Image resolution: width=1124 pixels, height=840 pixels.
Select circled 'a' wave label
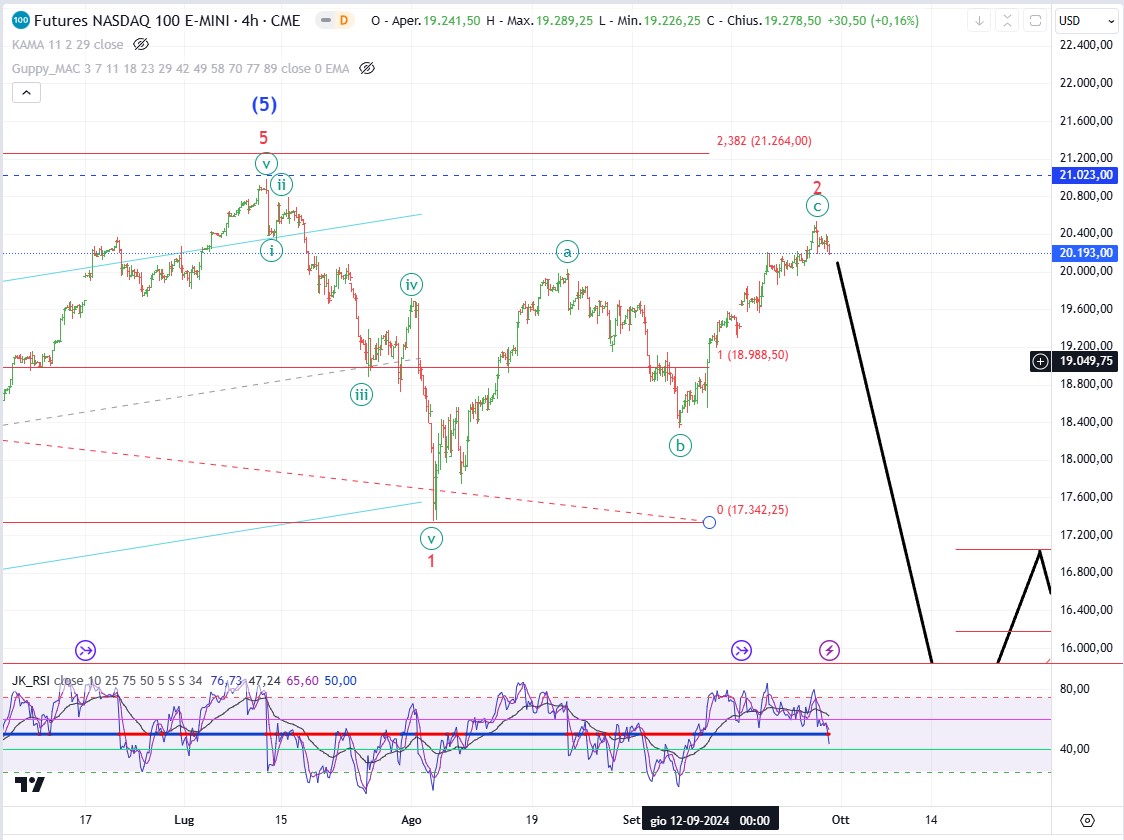[567, 252]
